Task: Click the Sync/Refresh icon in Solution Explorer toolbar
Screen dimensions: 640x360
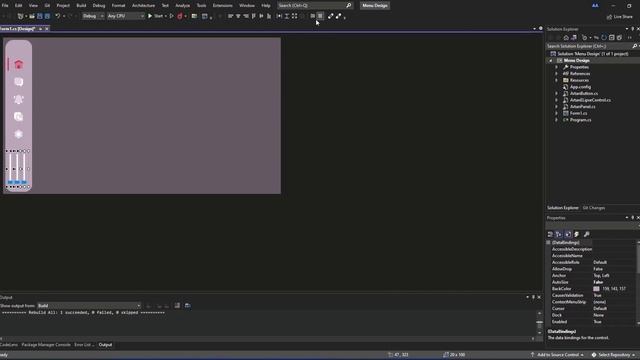Action: pyautogui.click(x=604, y=38)
